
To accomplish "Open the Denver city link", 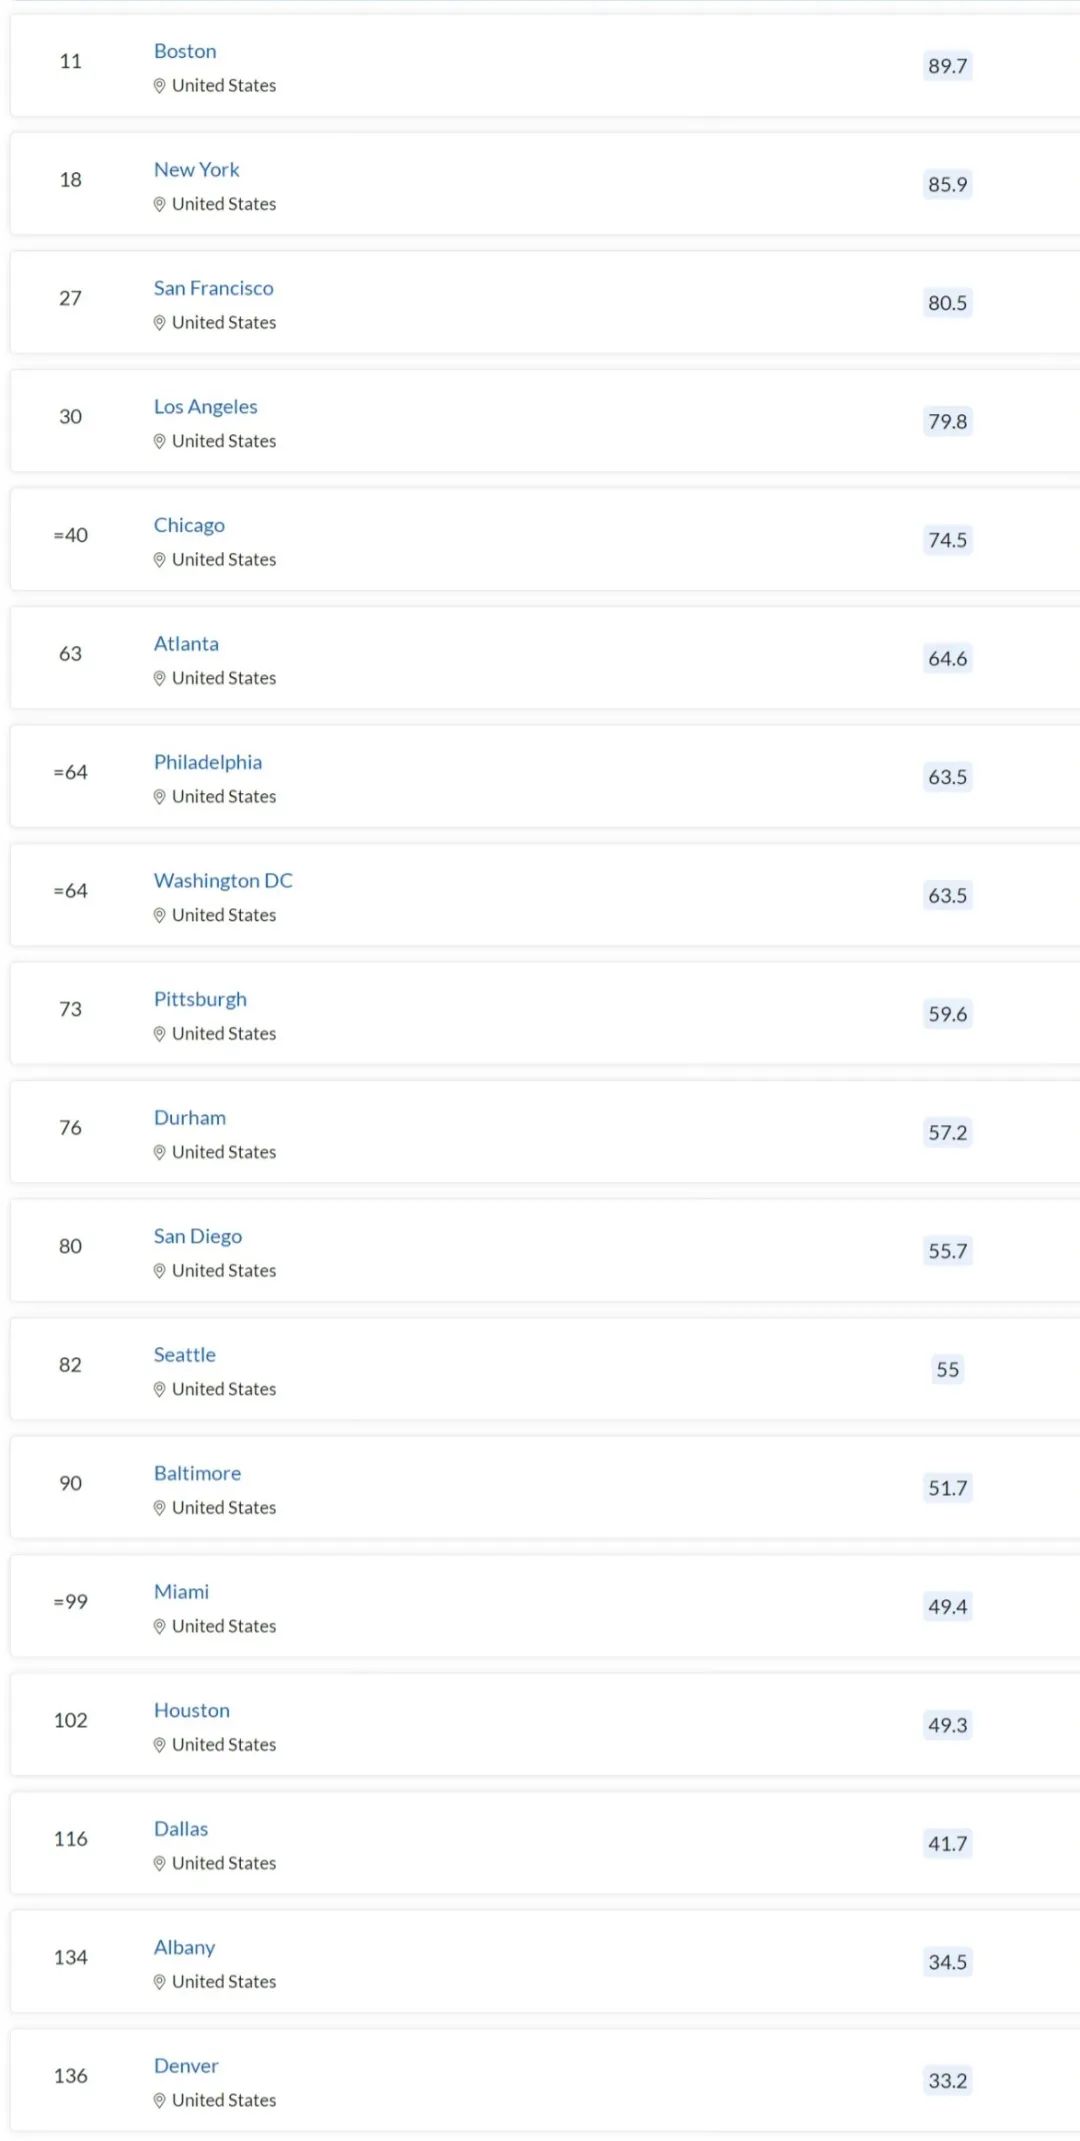I will point(186,2066).
